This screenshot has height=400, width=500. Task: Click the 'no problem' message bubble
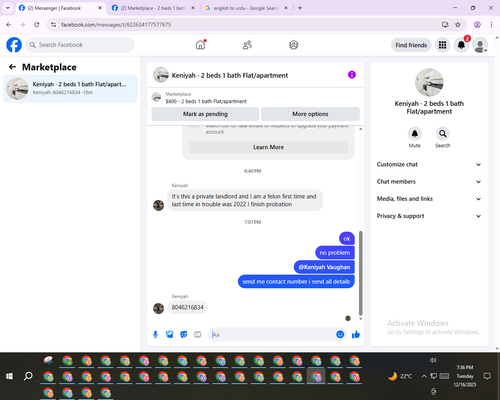(335, 253)
